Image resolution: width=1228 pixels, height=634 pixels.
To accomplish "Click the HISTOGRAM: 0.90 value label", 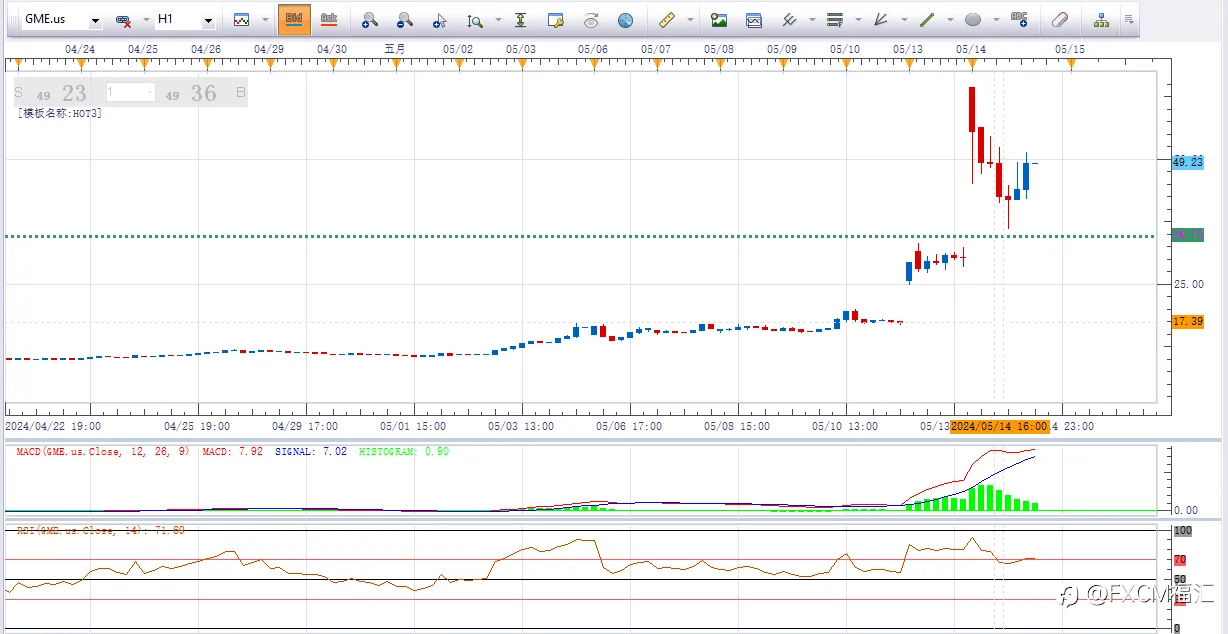I will coord(404,452).
